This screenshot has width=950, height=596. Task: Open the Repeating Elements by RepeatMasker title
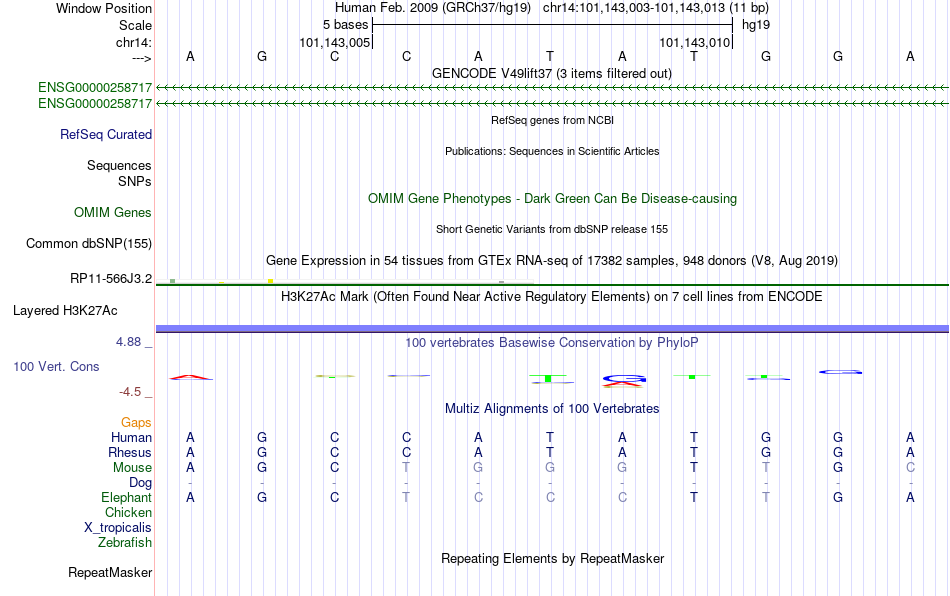553,558
